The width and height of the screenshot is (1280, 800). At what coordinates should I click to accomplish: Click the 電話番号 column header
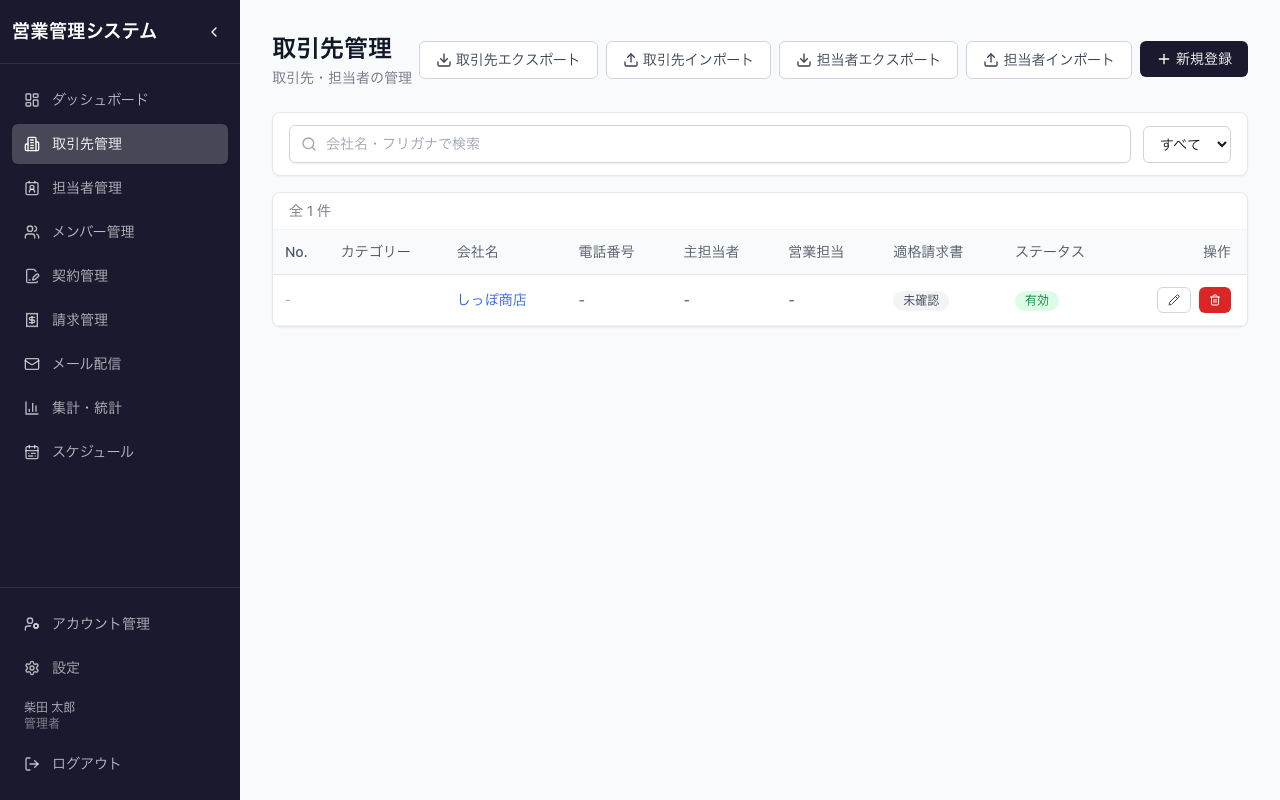[607, 252]
